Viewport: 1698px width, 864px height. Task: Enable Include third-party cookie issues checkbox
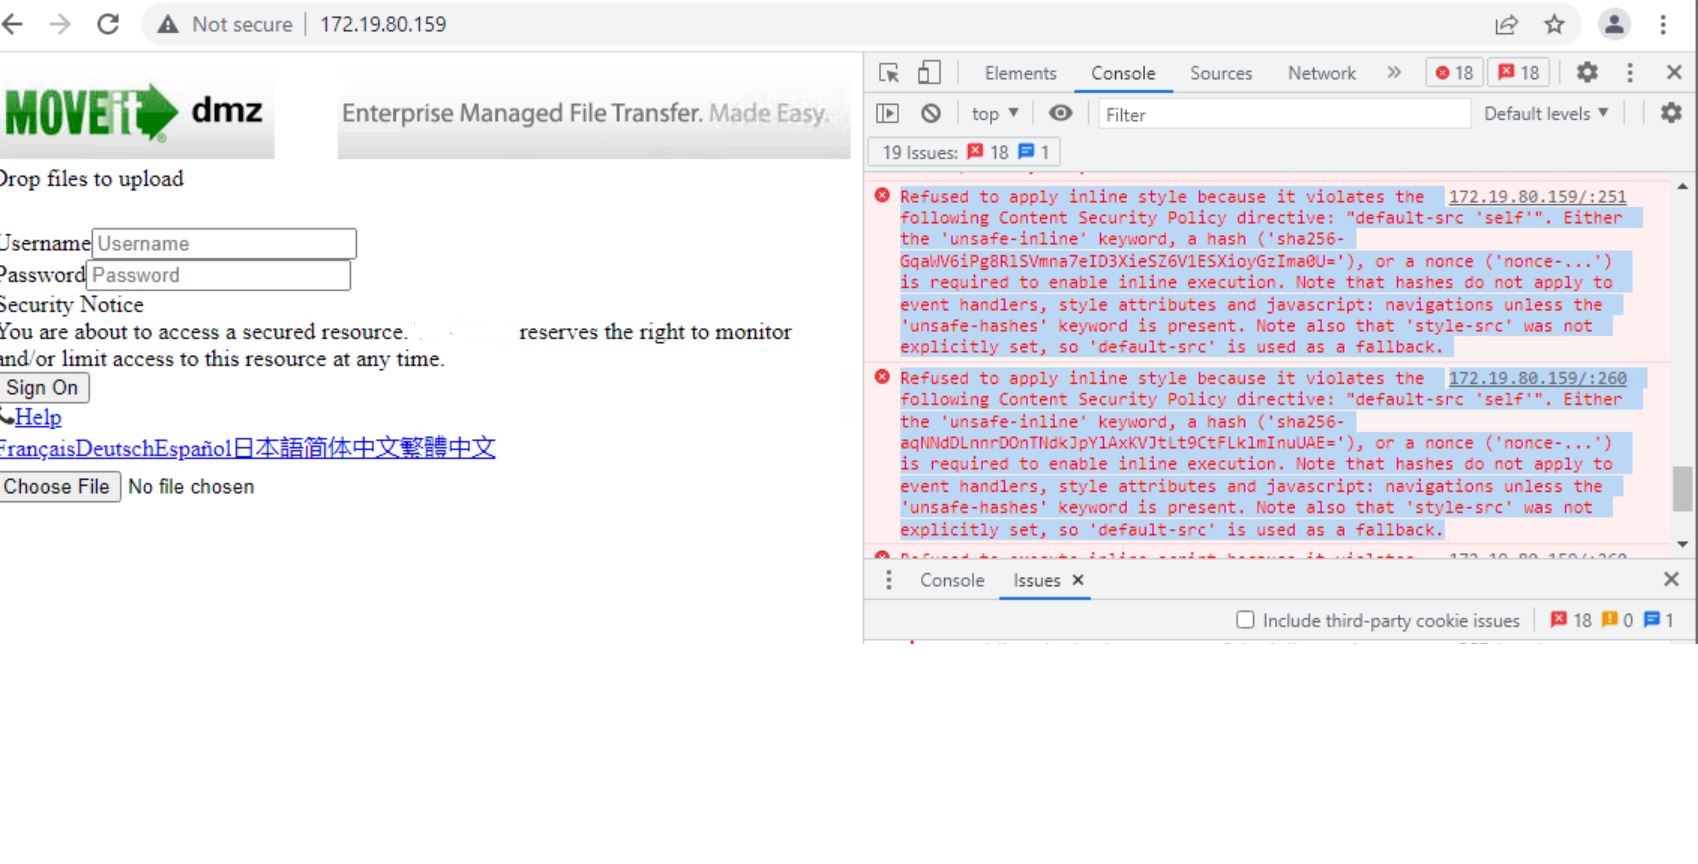coord(1245,620)
